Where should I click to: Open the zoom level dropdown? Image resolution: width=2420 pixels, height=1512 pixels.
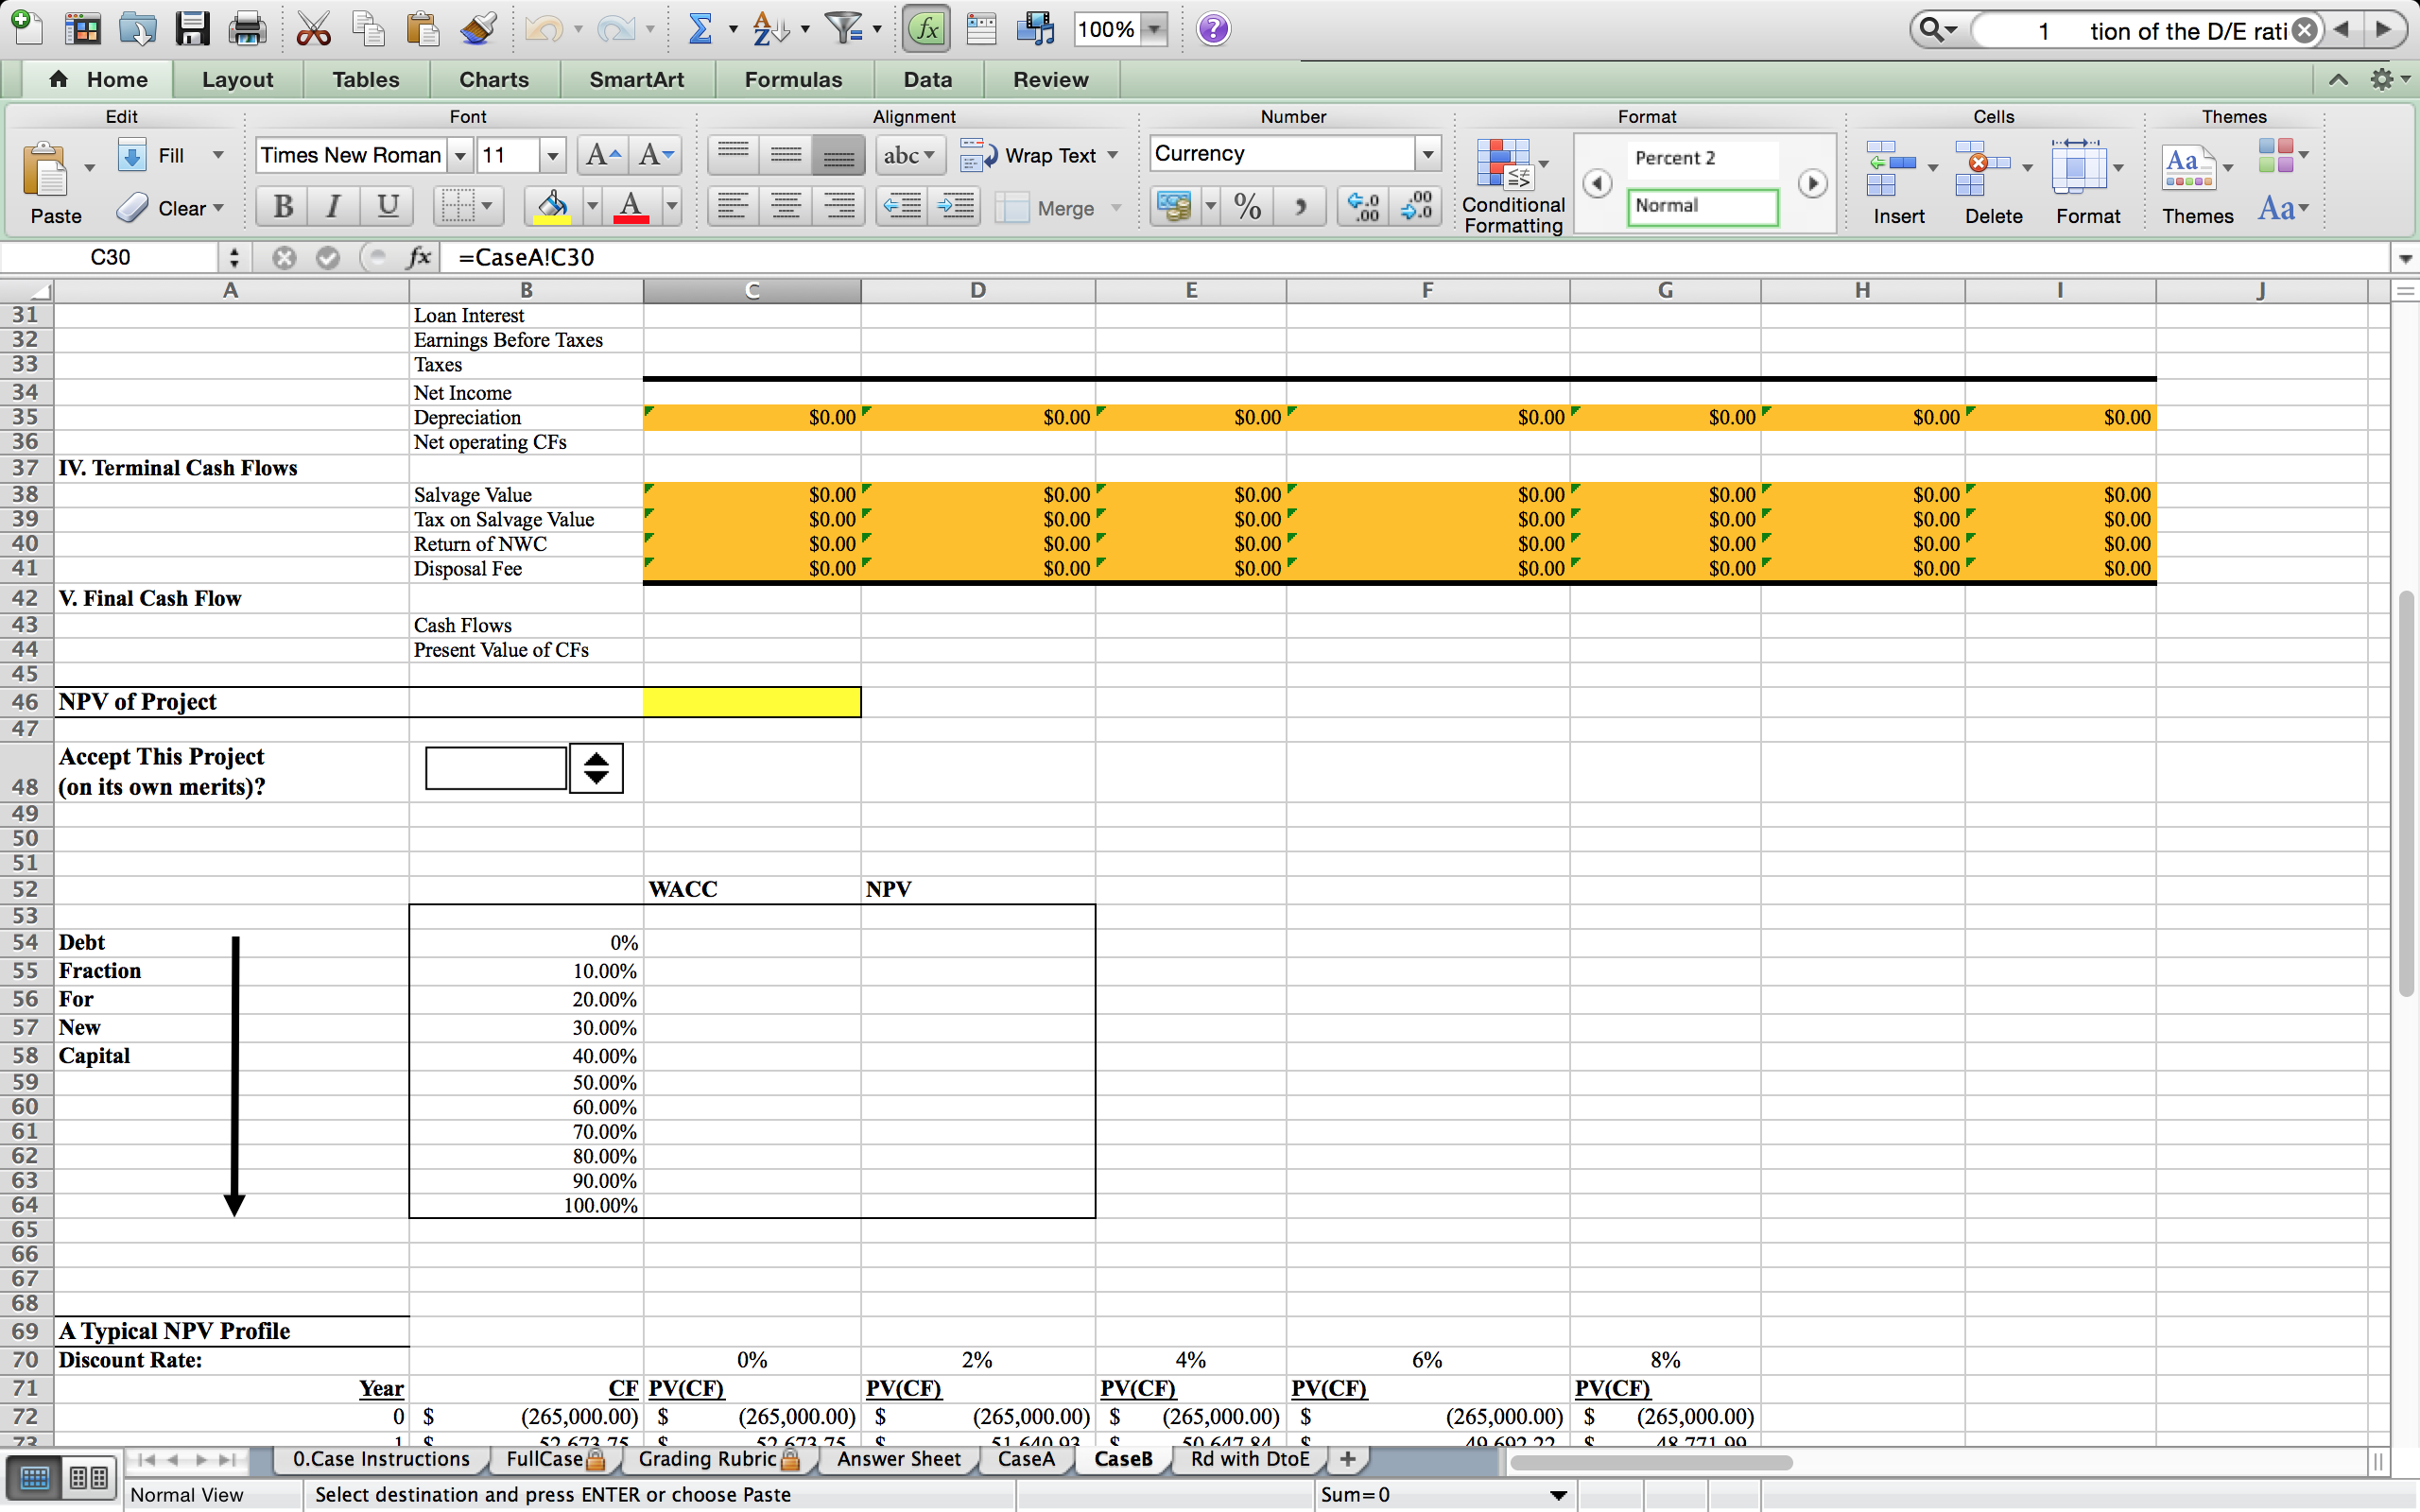[1152, 28]
